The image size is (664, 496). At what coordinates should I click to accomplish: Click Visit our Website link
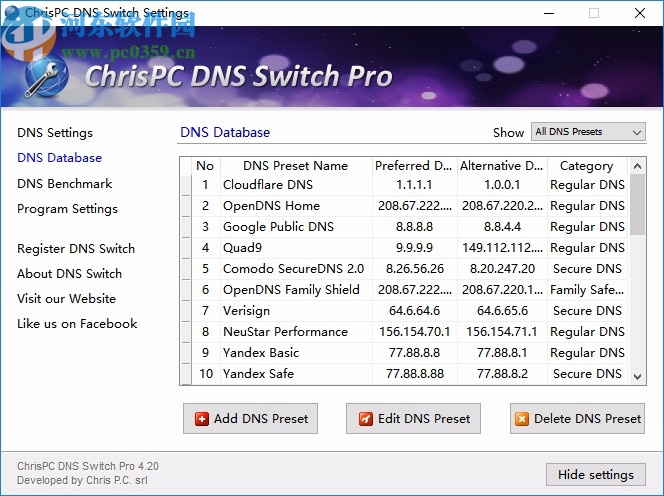click(x=66, y=299)
